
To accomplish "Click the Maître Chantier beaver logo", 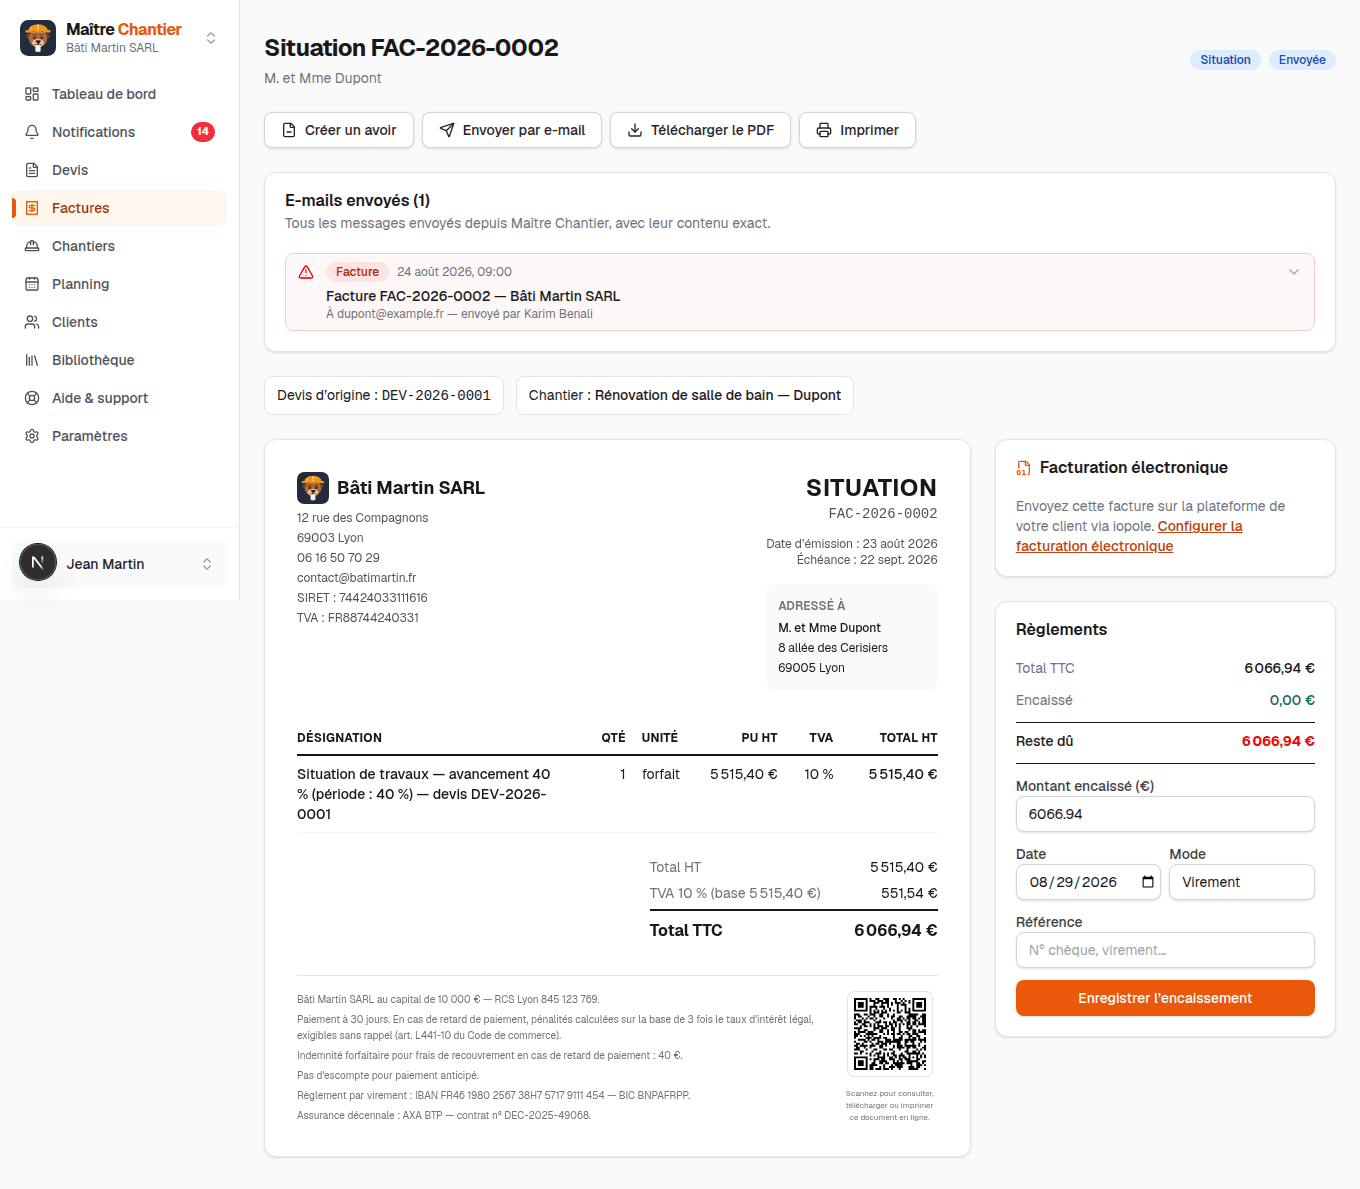I will tap(38, 38).
